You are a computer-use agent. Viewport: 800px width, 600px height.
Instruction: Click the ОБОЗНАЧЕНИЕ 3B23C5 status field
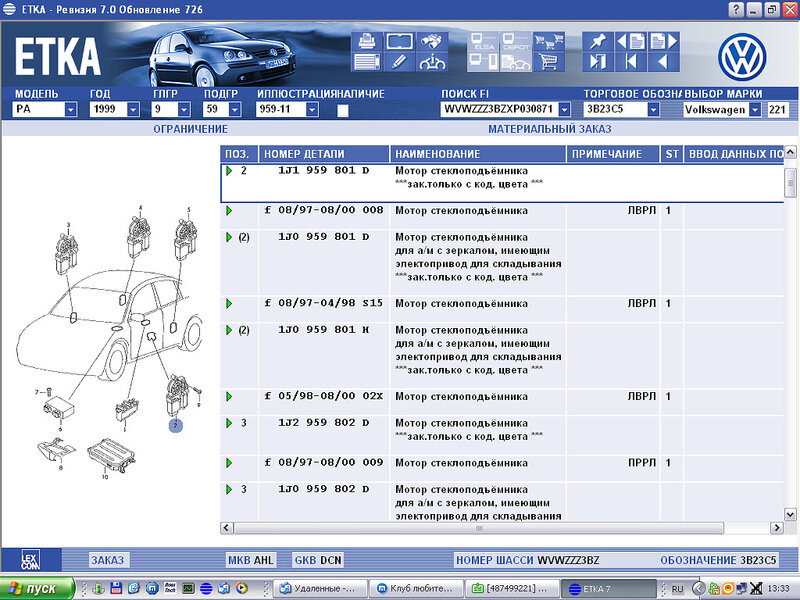point(718,560)
